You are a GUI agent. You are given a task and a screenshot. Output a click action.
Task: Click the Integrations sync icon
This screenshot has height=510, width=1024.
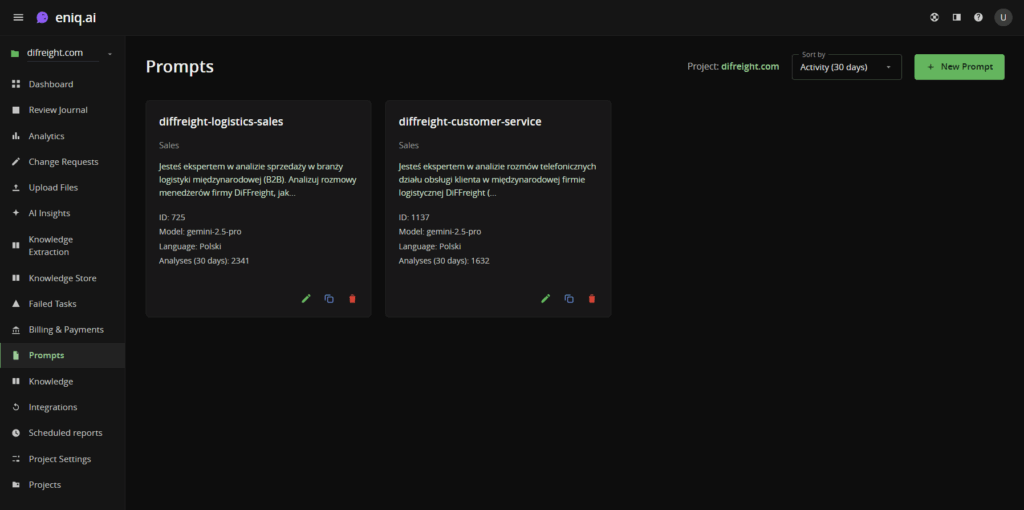(16, 407)
